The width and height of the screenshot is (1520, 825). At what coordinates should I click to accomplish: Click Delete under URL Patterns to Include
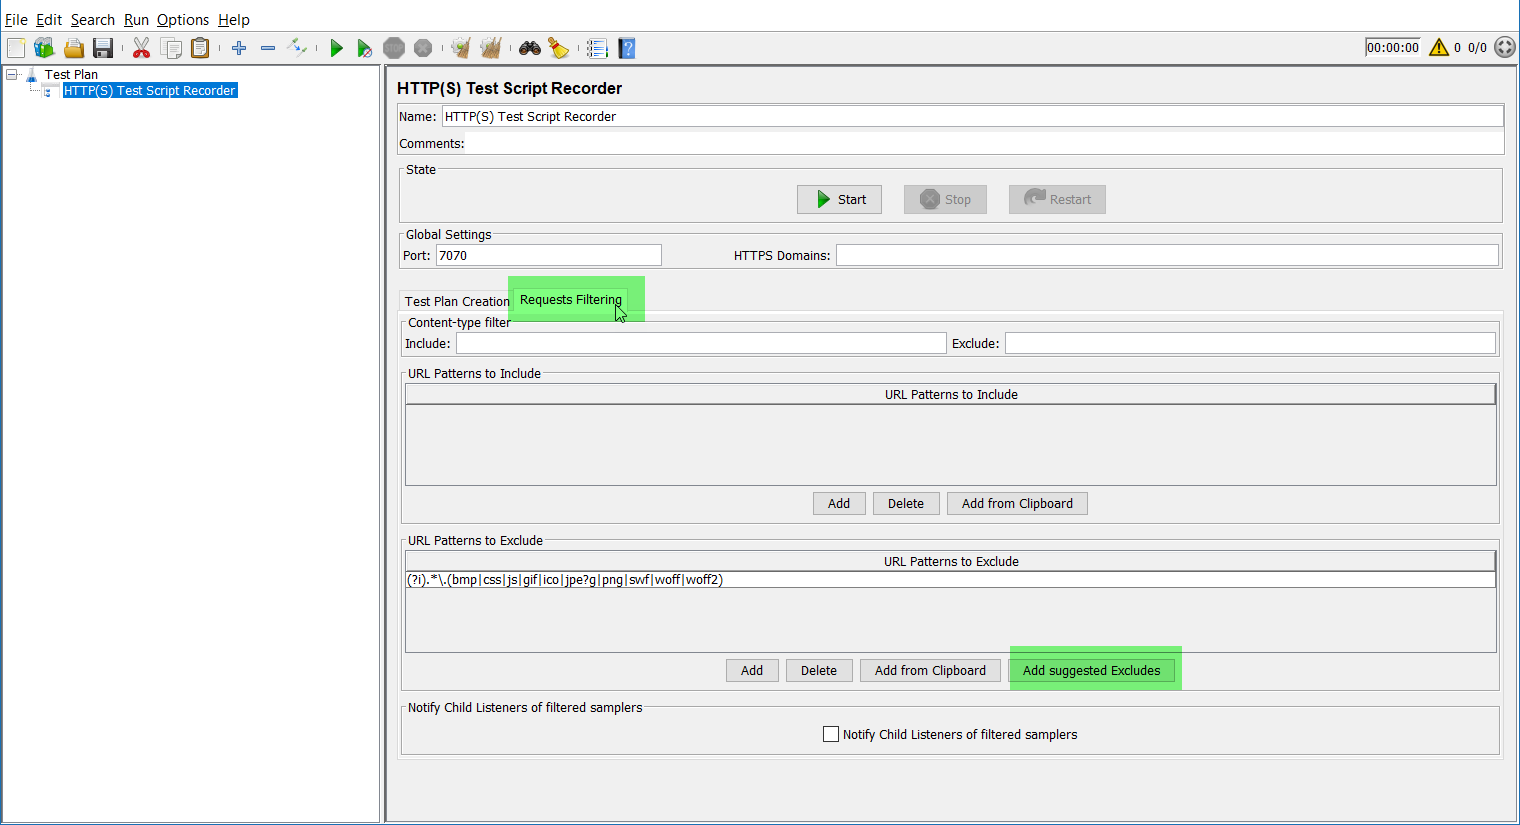click(906, 503)
